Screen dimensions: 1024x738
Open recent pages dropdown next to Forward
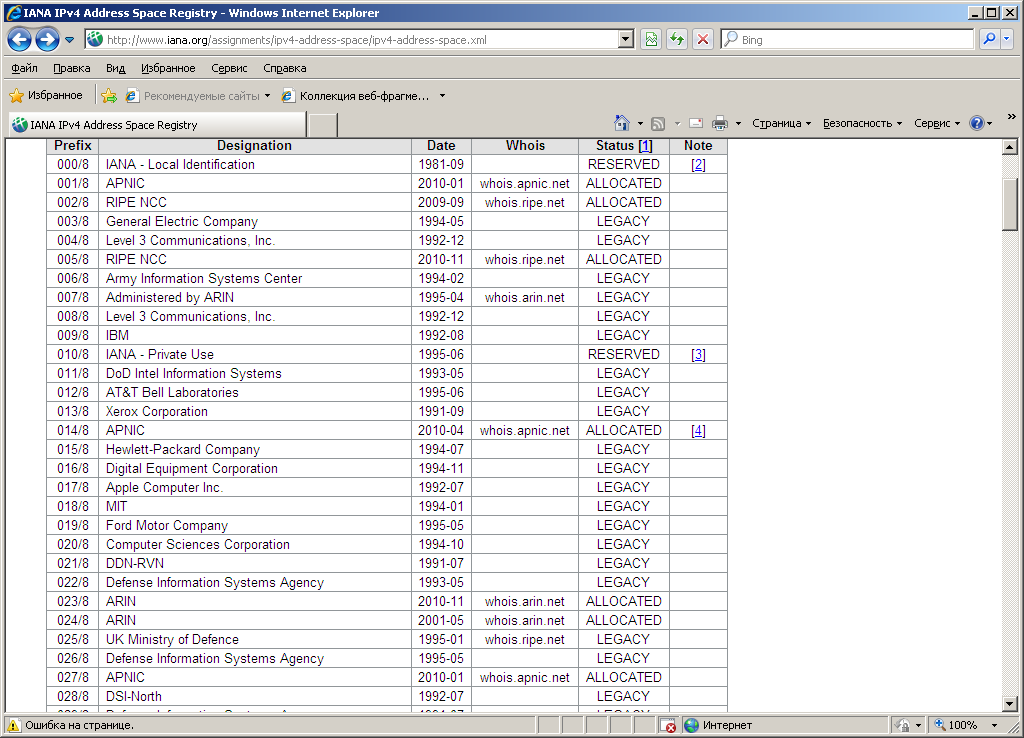pyautogui.click(x=69, y=40)
